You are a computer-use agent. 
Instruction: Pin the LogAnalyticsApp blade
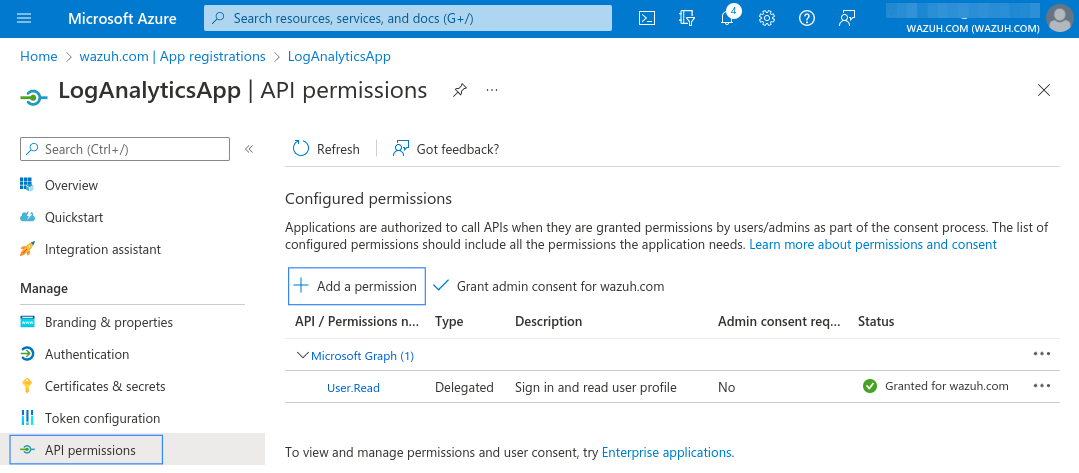pyautogui.click(x=460, y=90)
